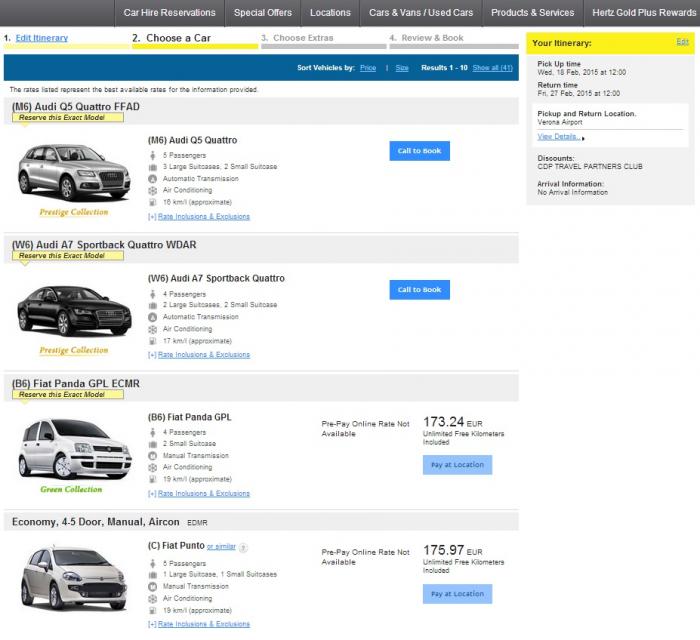Click CDP TRAVEL PARTNERS CLUB discount text
This screenshot has height=640, width=700.
coord(590,166)
